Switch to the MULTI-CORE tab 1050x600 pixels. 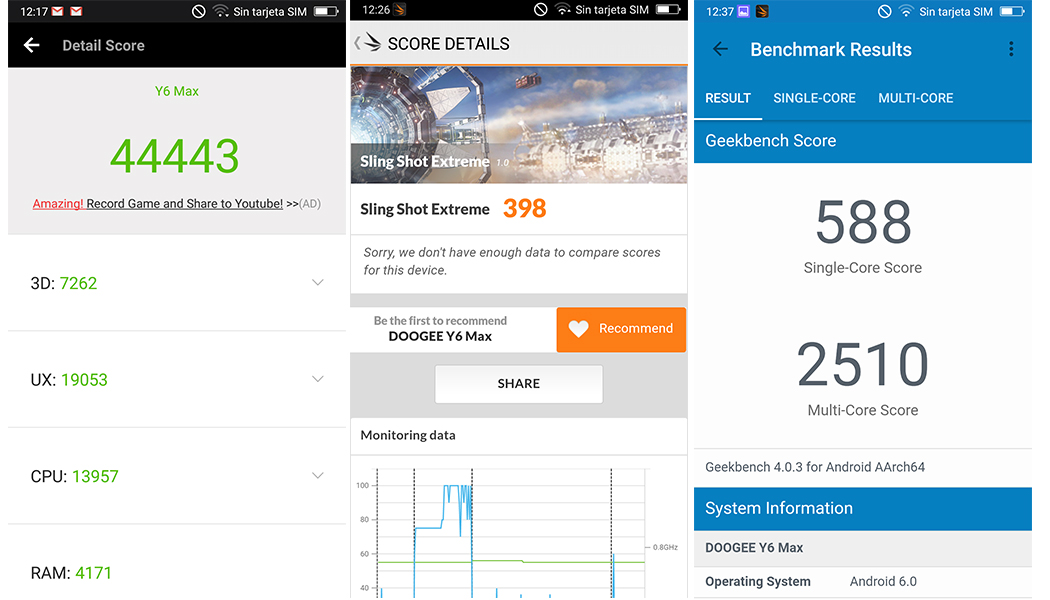point(915,98)
